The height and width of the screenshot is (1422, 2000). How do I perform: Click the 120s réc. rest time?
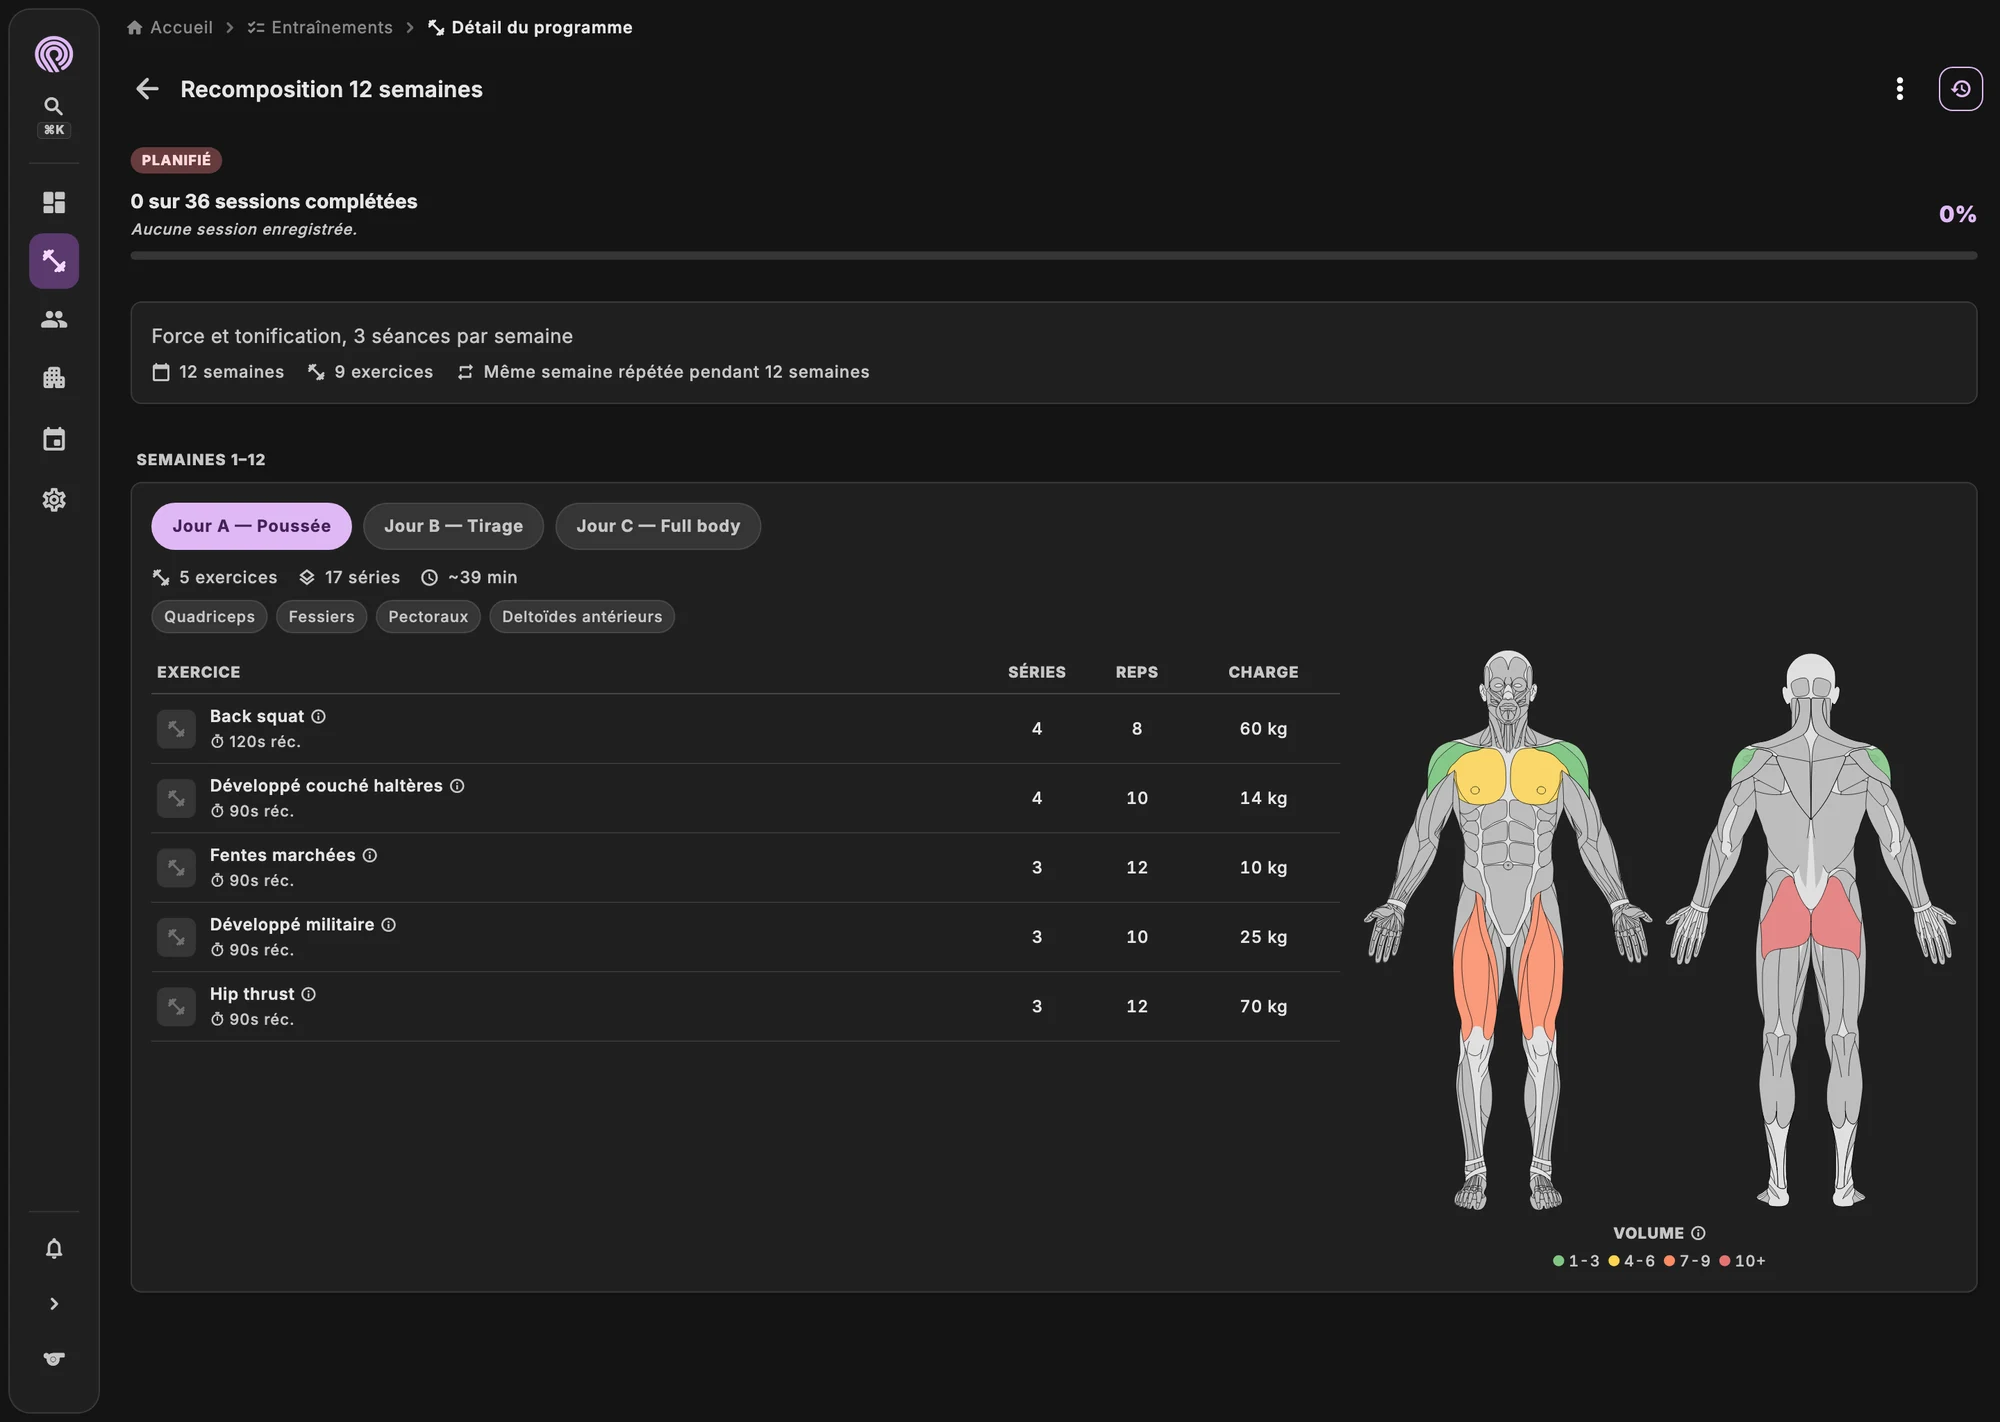256,742
